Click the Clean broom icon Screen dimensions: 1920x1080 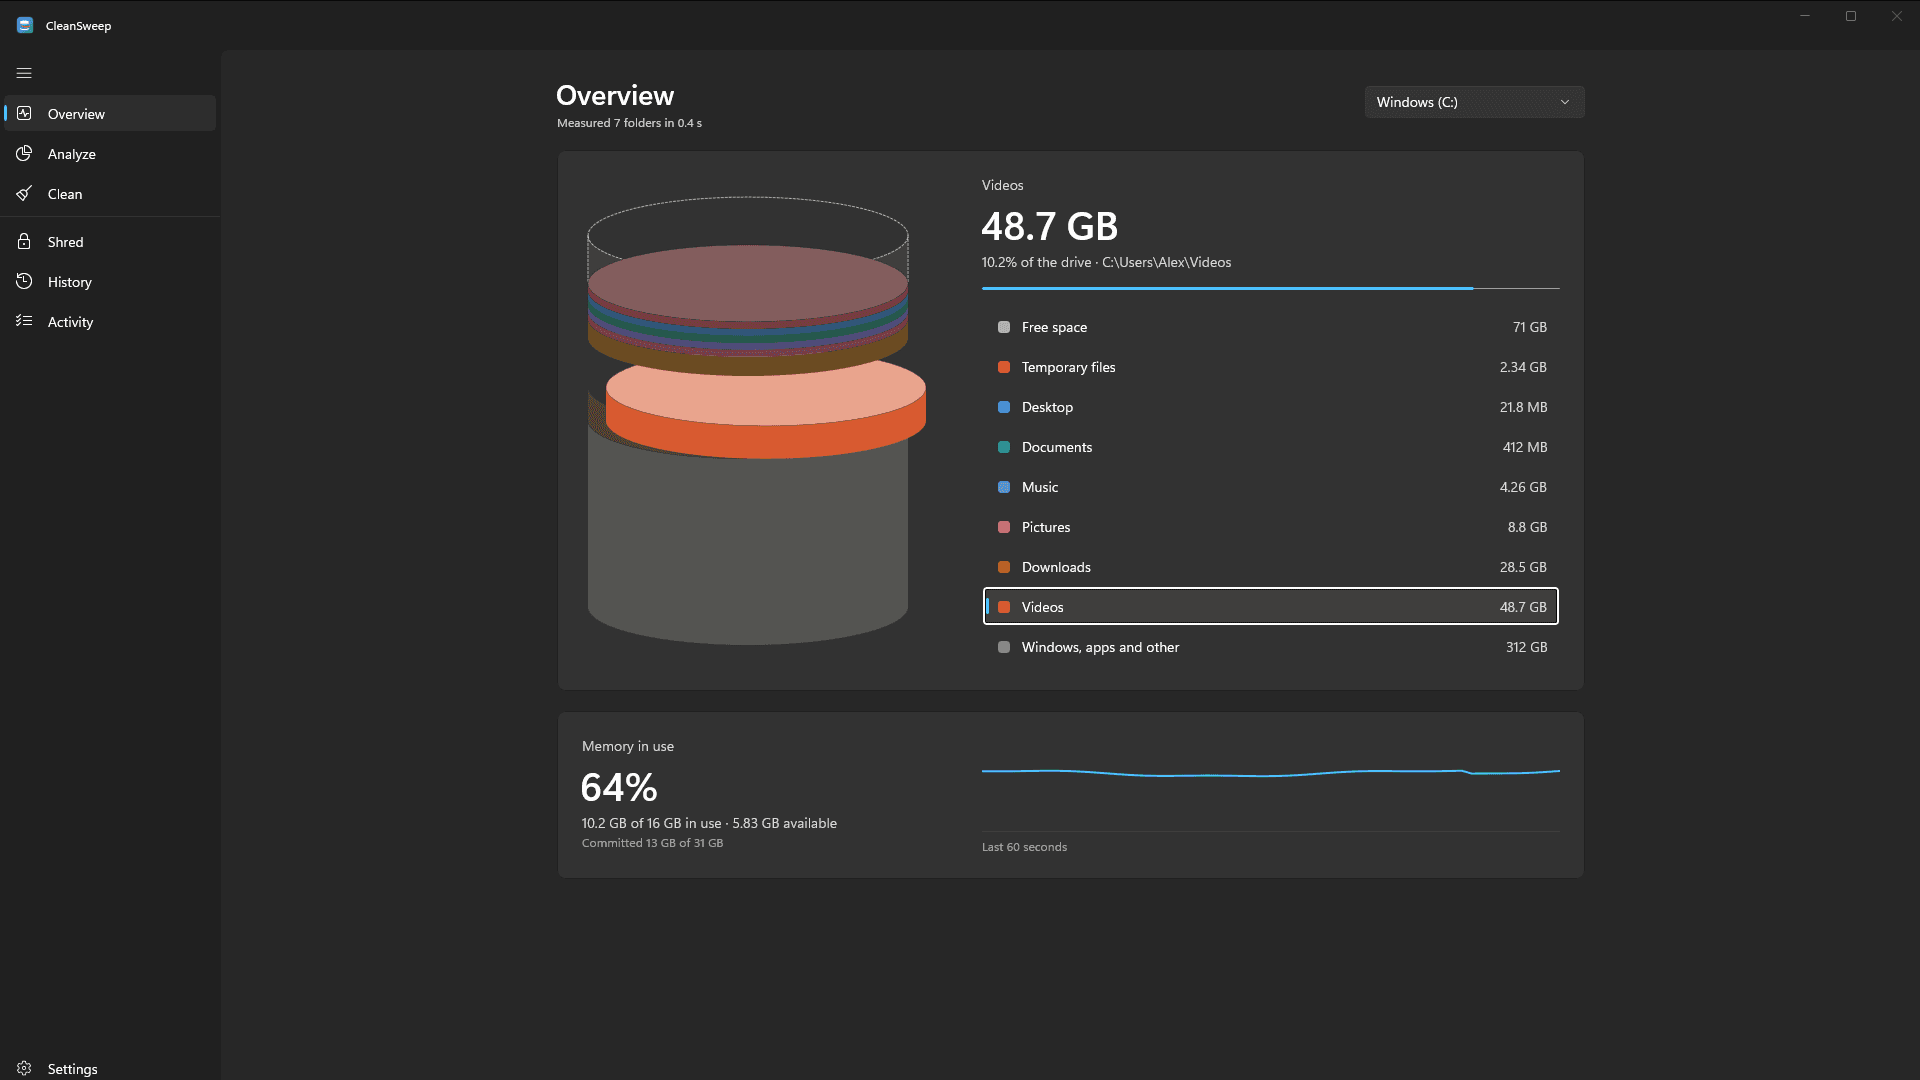[24, 193]
